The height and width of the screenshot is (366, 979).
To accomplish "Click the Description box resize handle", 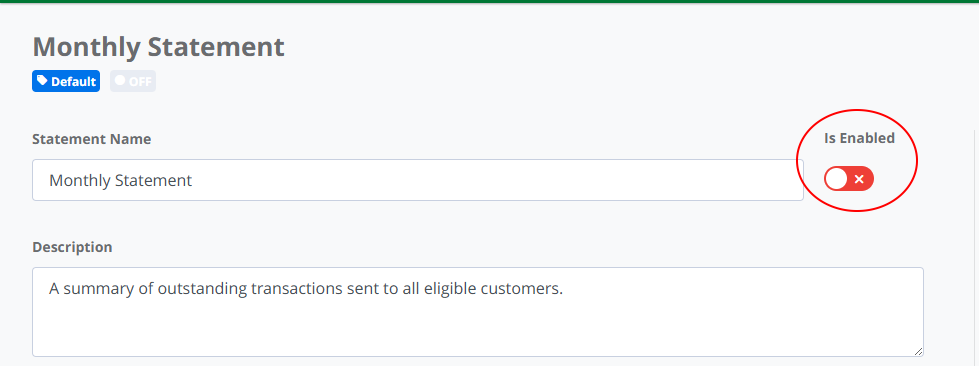I will [x=918, y=352].
